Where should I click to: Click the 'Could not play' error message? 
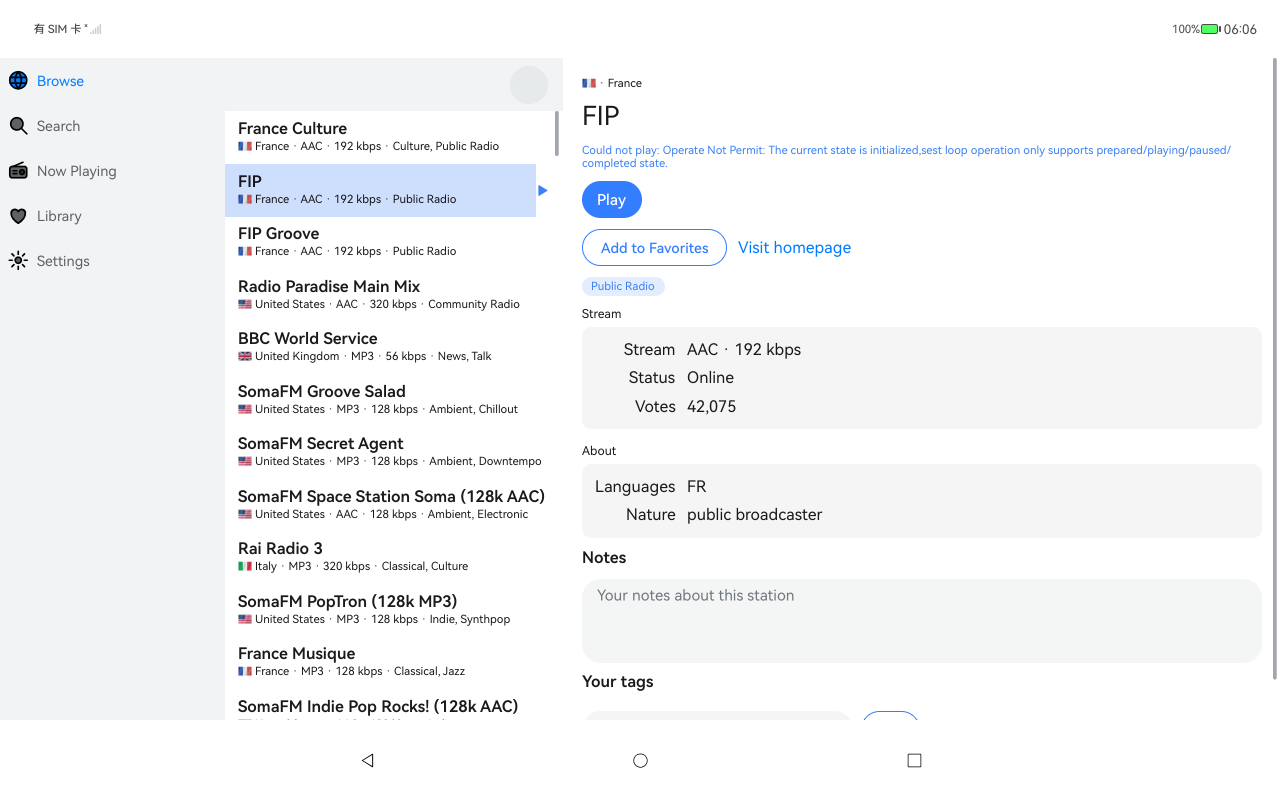(906, 157)
